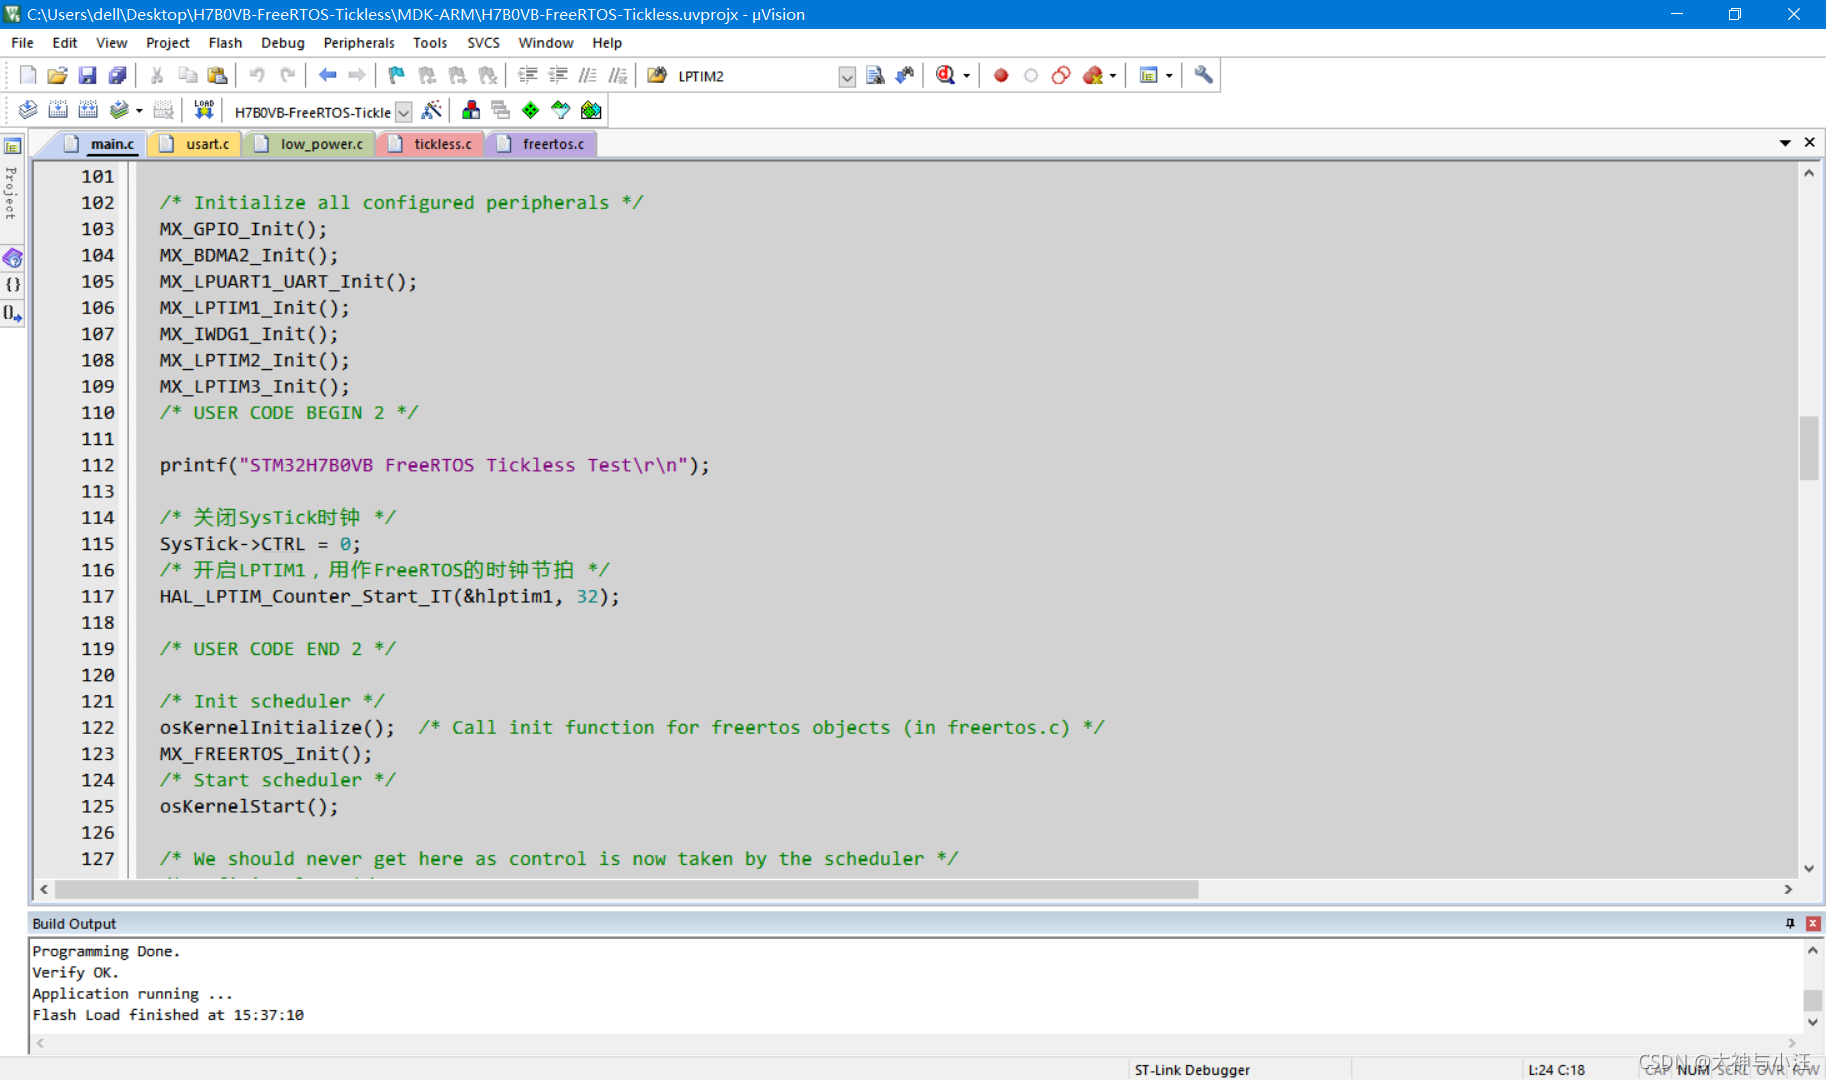Screen dimensions: 1826x1080
Task: Open the configuration wrench tool
Action: point(1202,75)
